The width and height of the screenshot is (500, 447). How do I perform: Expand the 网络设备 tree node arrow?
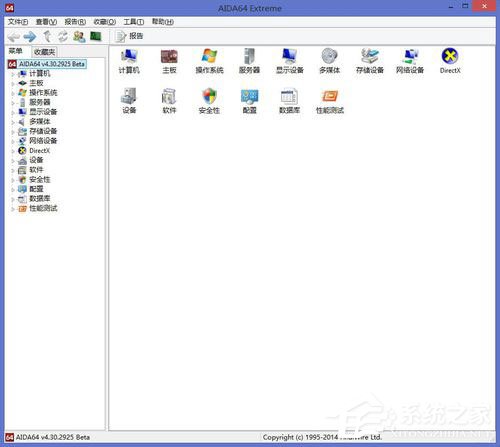tap(13, 142)
